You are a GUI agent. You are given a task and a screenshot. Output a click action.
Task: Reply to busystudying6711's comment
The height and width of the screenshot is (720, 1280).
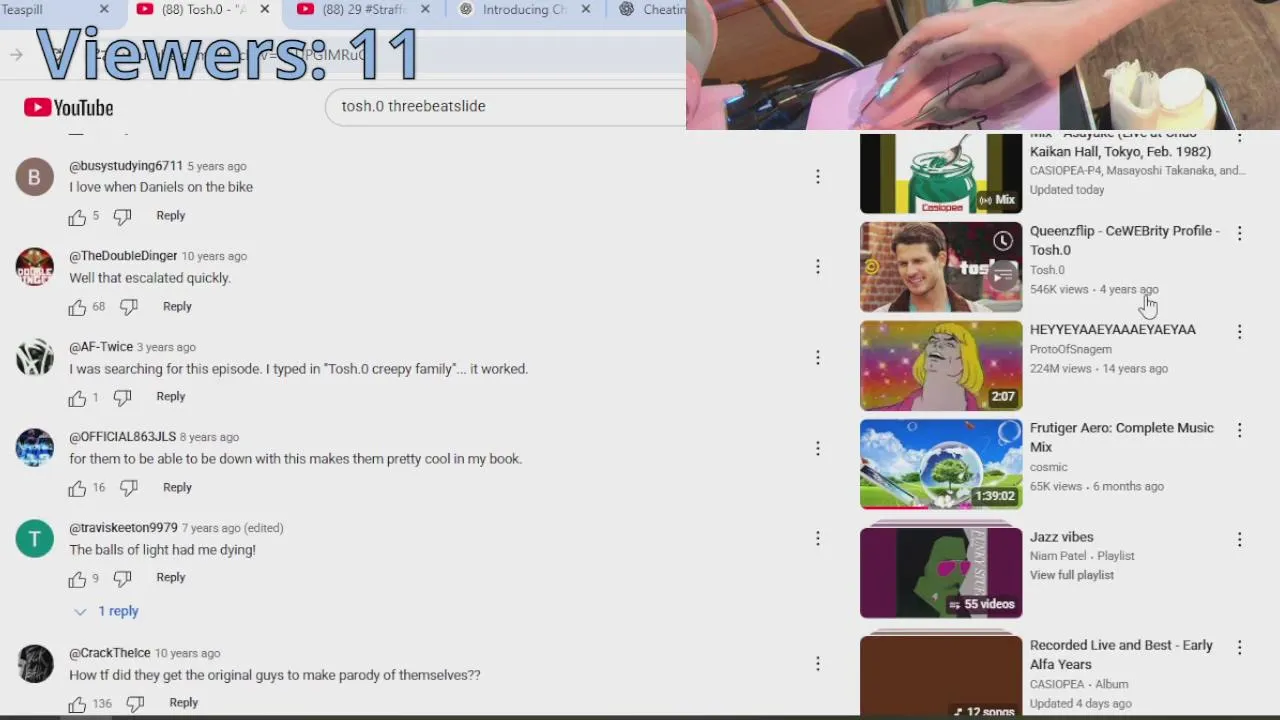170,216
